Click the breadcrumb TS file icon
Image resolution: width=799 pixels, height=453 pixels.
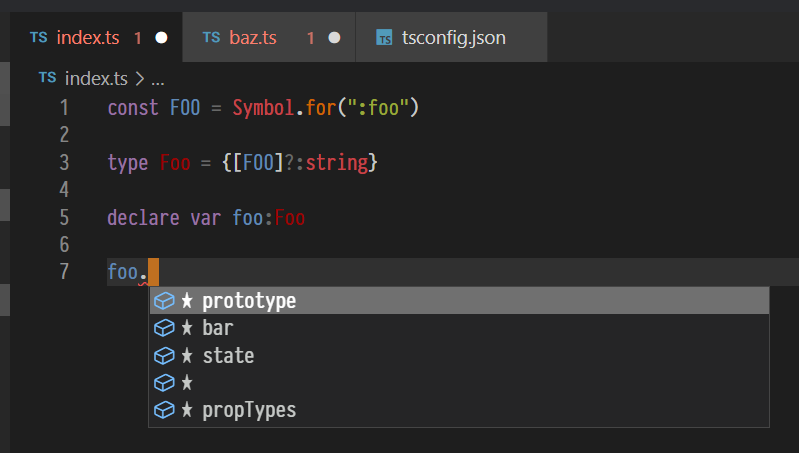pos(47,77)
